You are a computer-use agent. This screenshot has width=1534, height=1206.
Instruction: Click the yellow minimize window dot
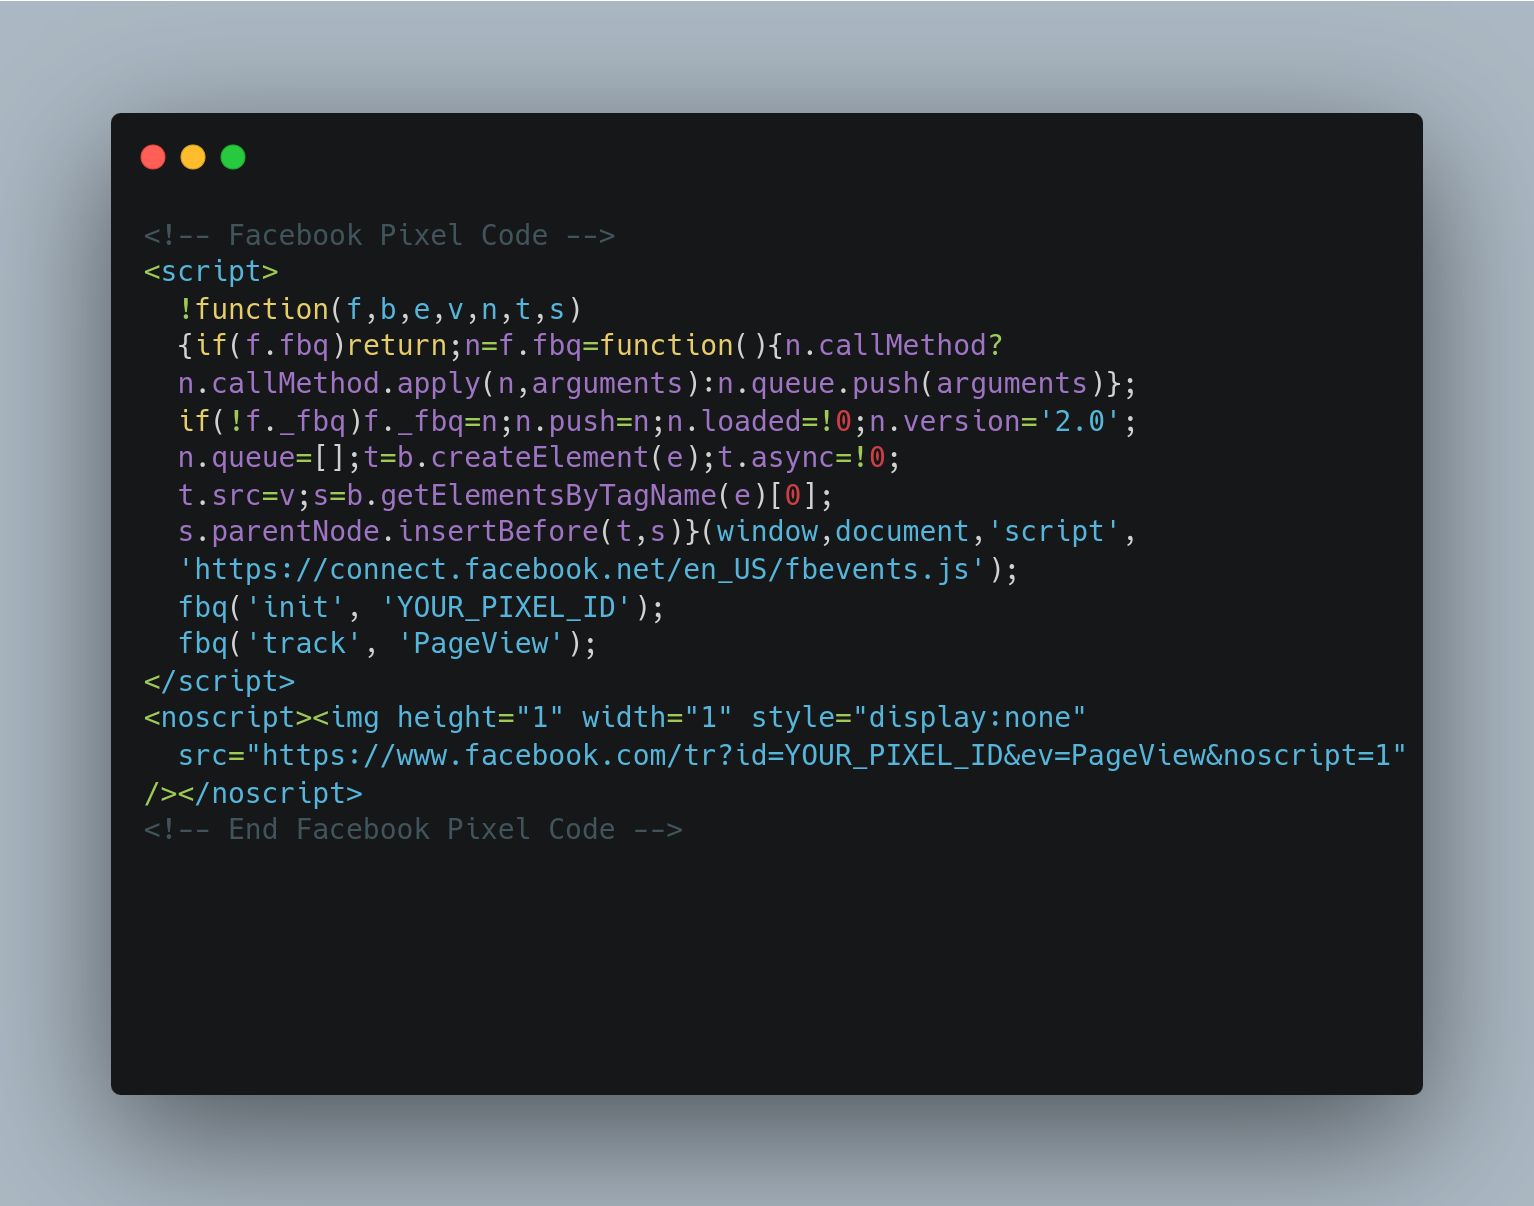(x=193, y=157)
